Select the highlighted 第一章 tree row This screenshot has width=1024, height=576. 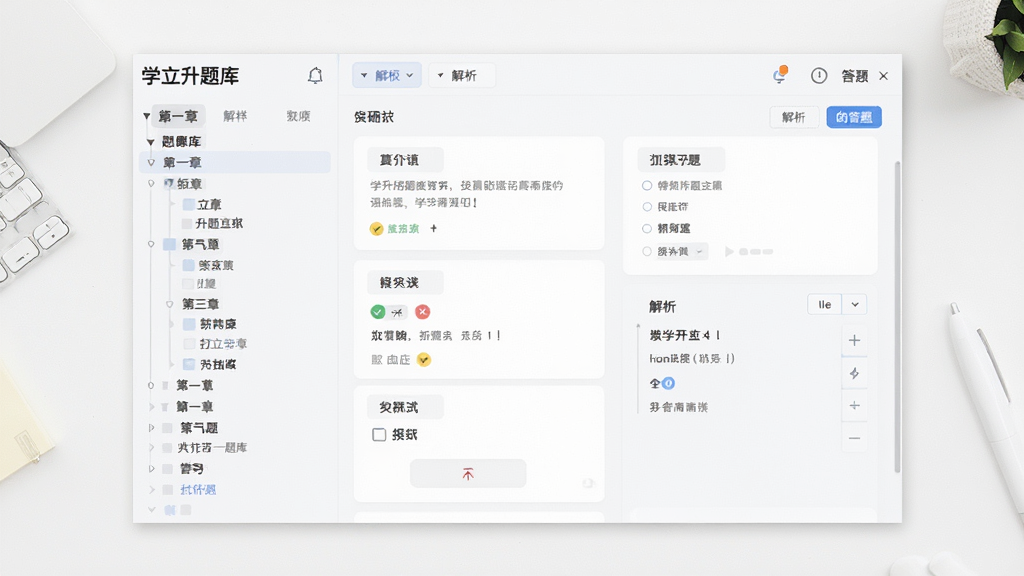tap(236, 163)
